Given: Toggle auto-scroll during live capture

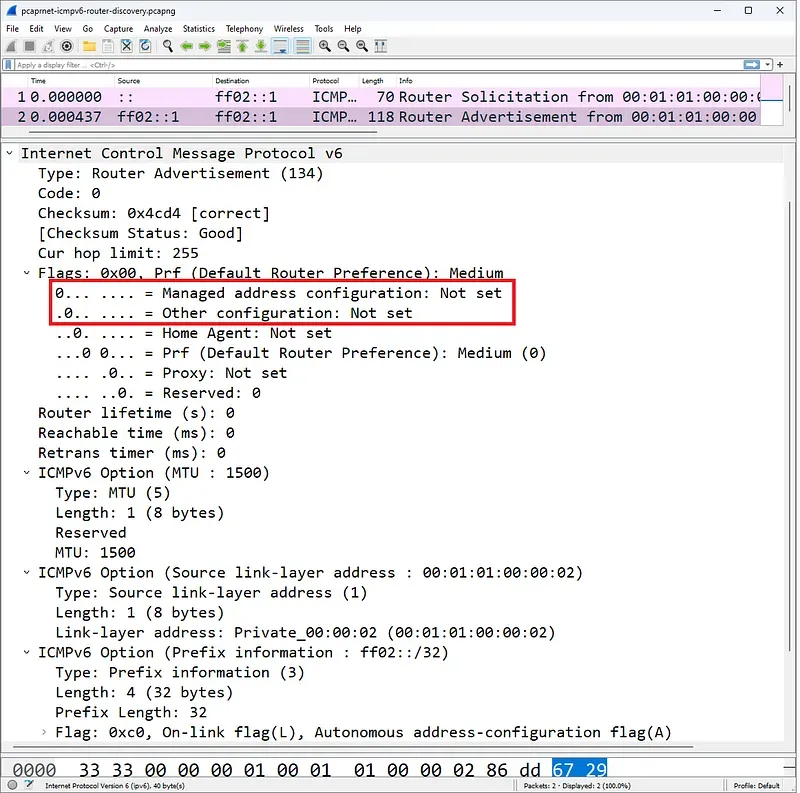Looking at the screenshot, I should pyautogui.click(x=281, y=46).
